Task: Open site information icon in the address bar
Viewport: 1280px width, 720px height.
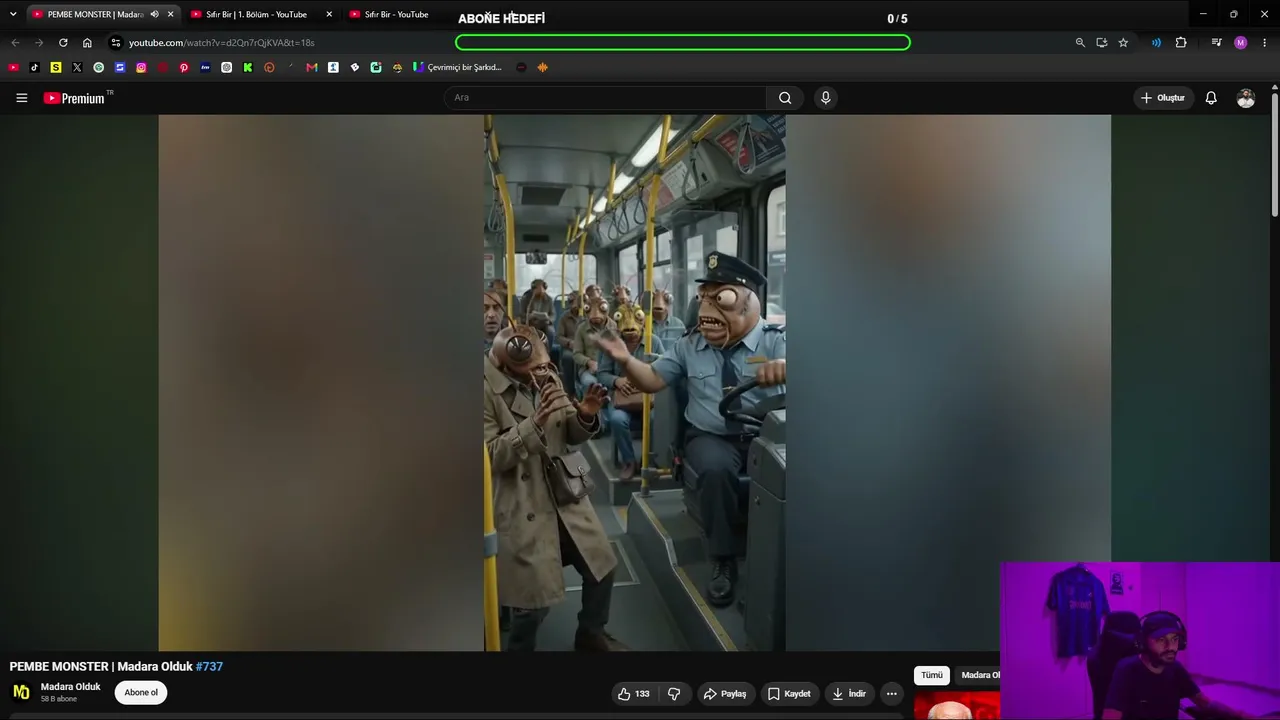Action: pyautogui.click(x=116, y=43)
